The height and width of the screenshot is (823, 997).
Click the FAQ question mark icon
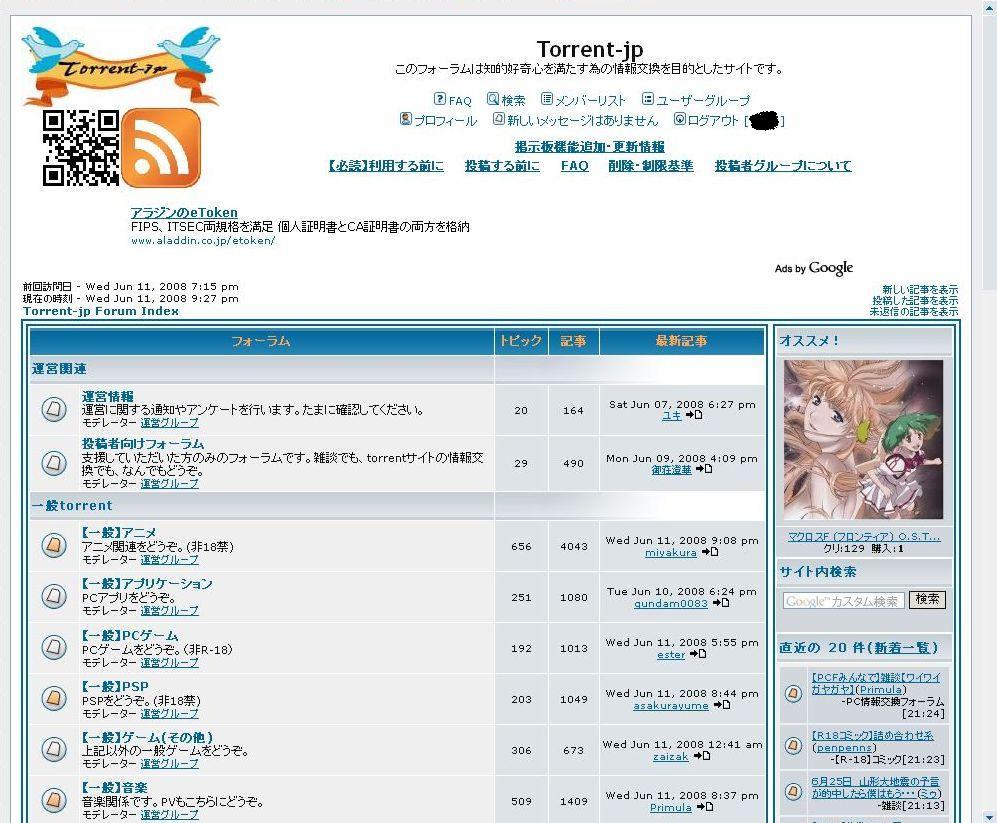(439, 99)
